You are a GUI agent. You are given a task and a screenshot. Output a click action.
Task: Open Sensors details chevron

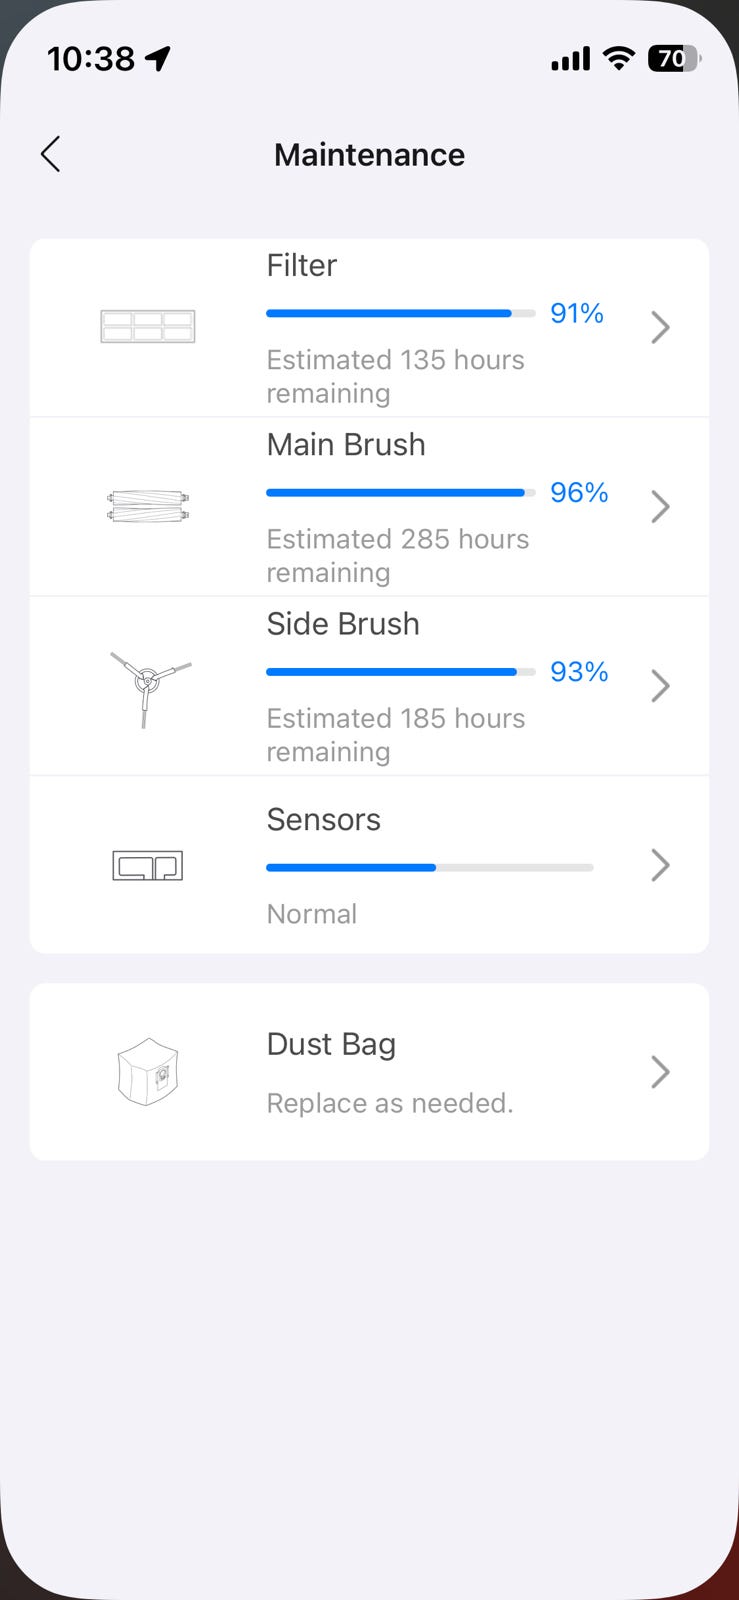[x=660, y=865]
